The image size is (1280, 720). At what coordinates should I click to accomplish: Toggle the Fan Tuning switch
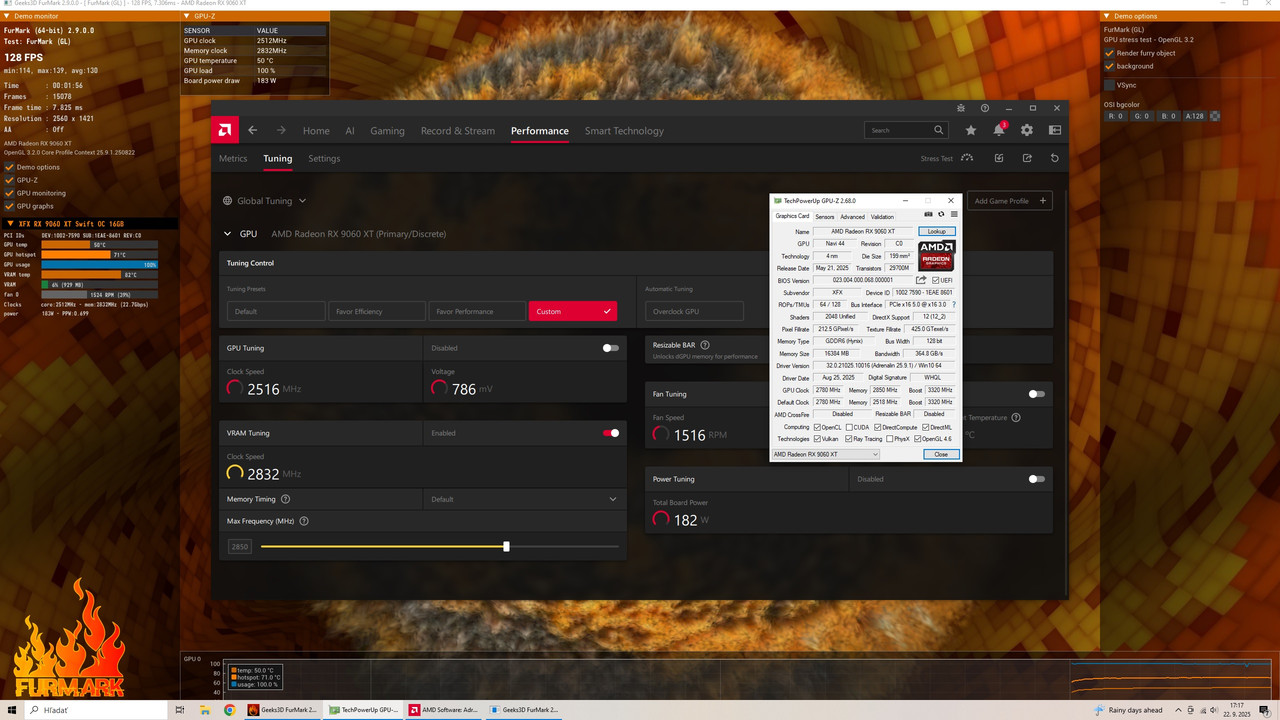1036,394
